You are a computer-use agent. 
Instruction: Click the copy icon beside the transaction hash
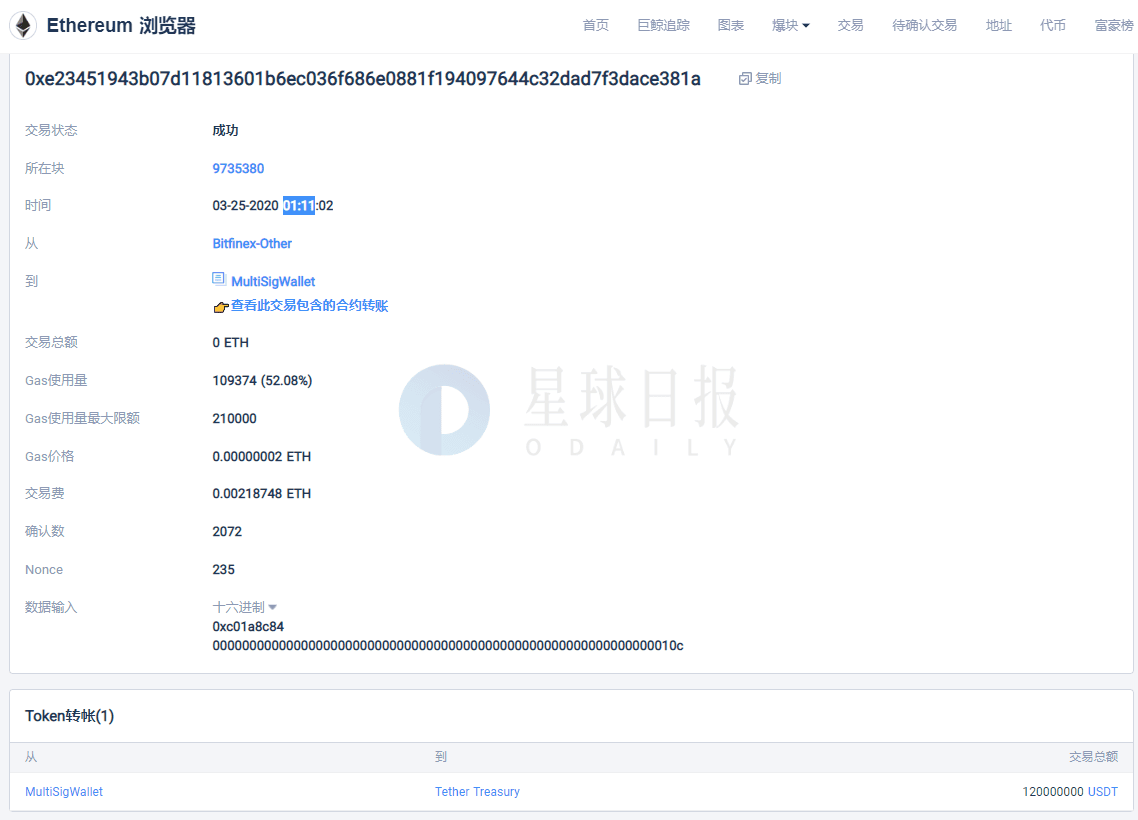(745, 78)
